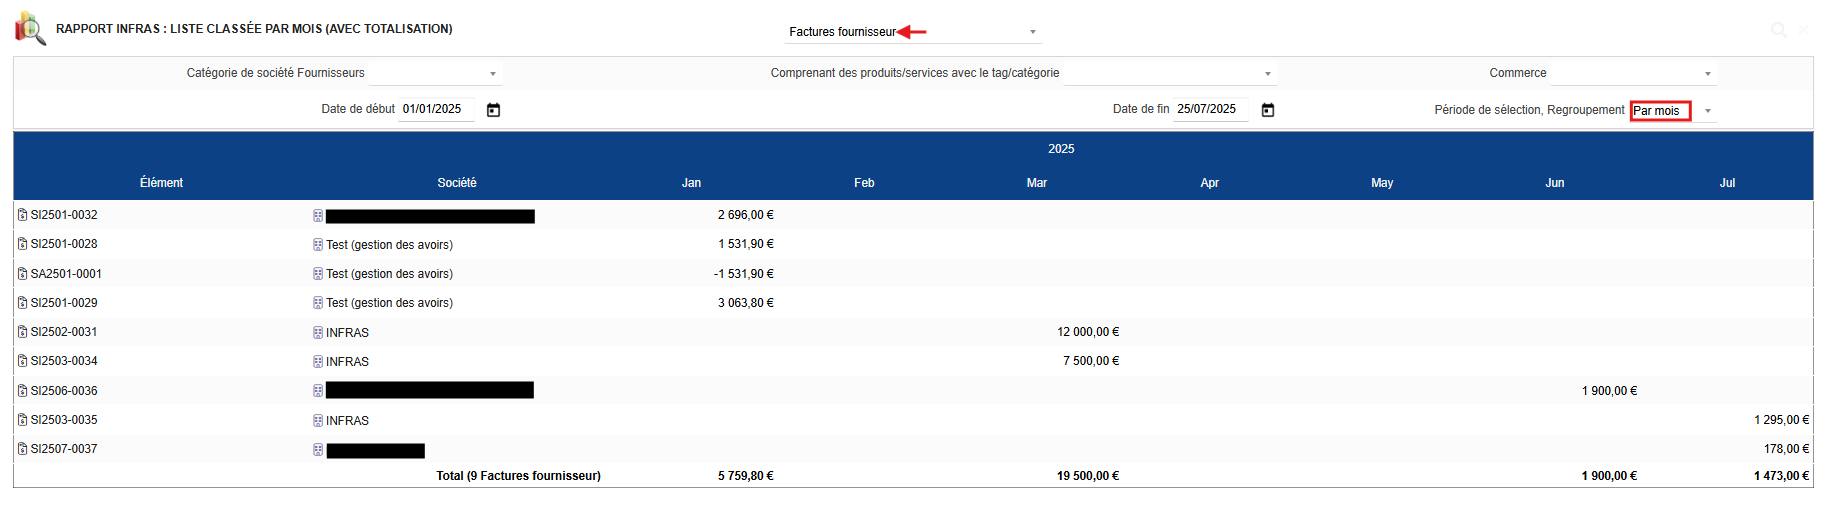
Task: Click invoice icon beside SI2503-0035
Action: click(22, 420)
